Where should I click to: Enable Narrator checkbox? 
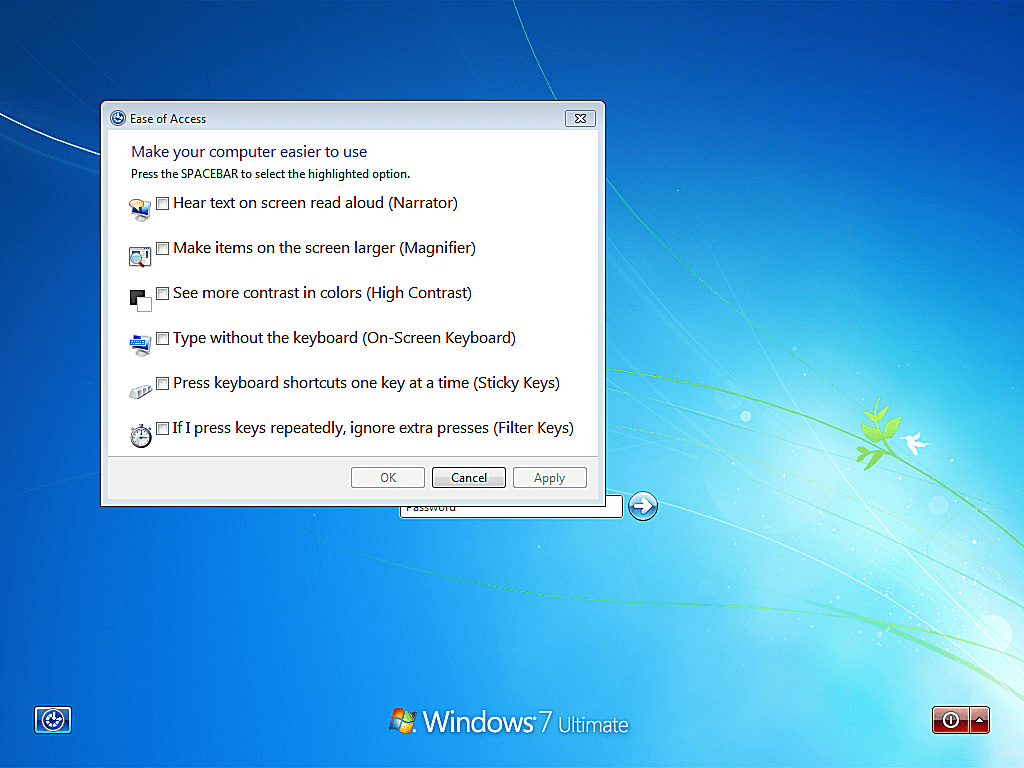[163, 203]
